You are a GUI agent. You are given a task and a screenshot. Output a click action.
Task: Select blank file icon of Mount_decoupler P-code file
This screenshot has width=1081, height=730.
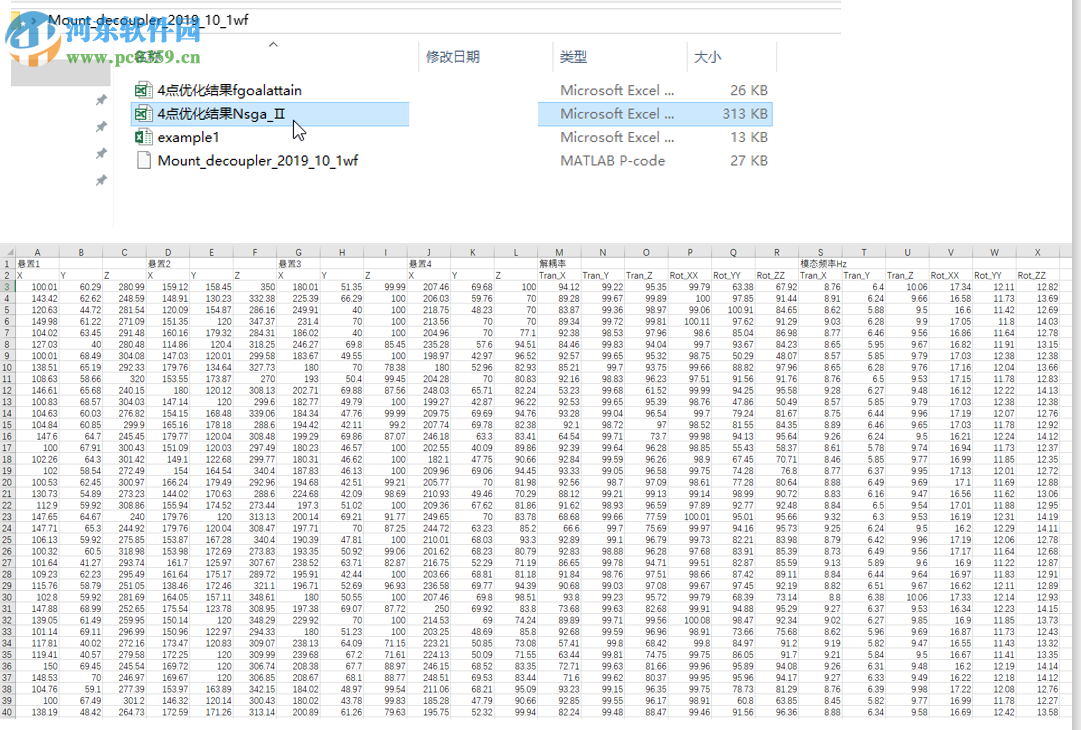pos(143,161)
